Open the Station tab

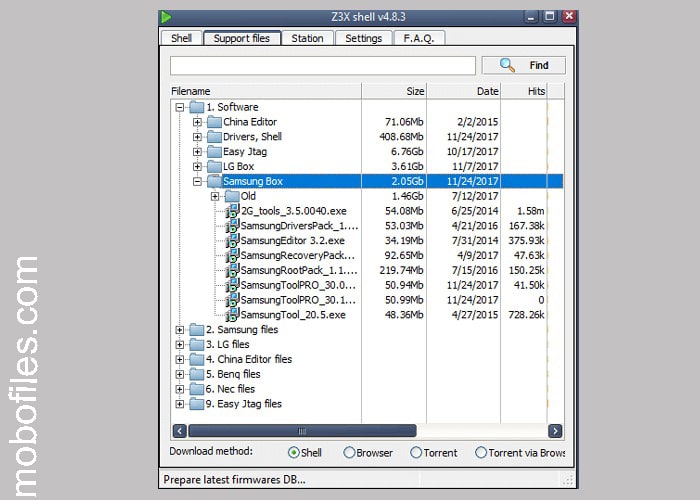tap(308, 38)
